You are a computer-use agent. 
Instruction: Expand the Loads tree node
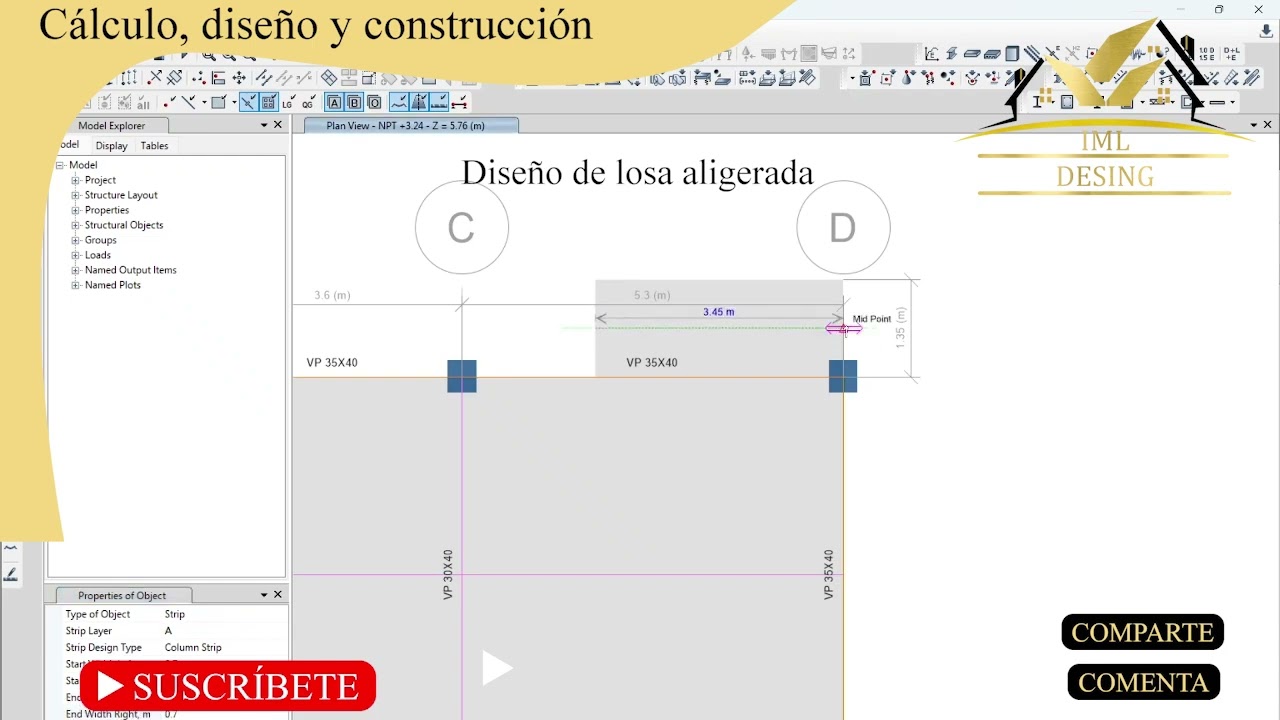pyautogui.click(x=75, y=255)
